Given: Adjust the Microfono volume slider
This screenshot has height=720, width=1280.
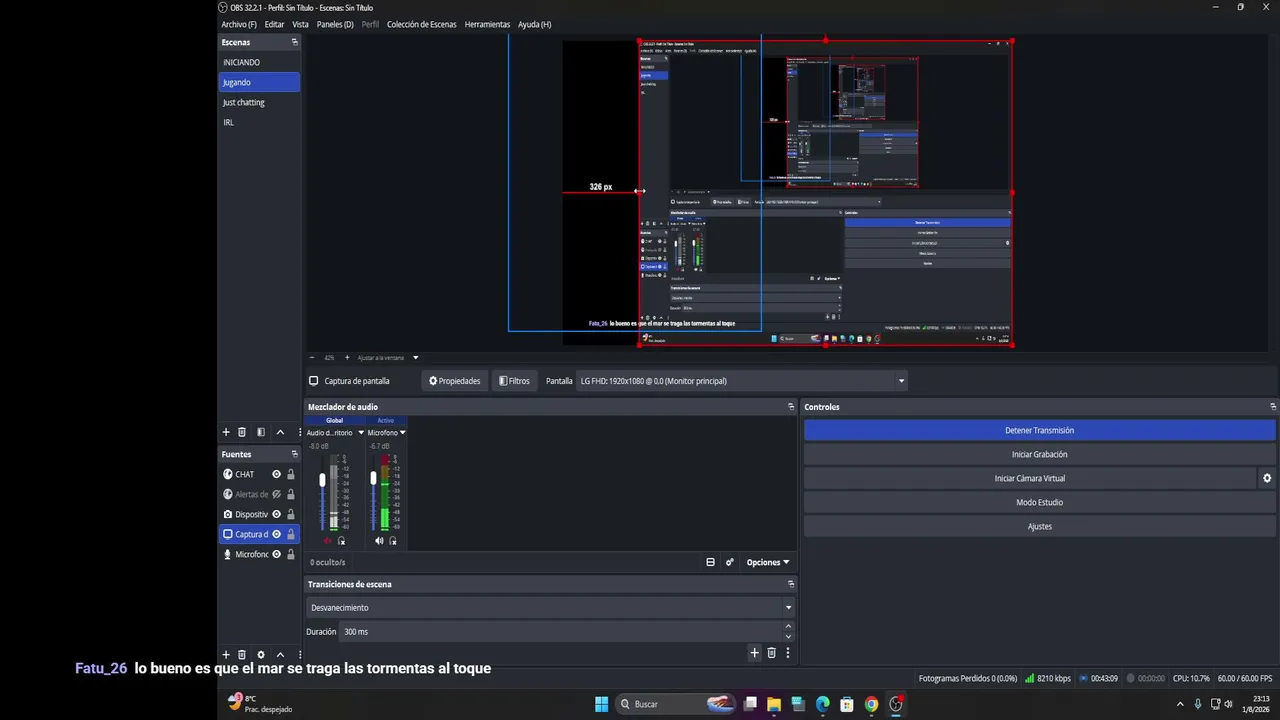Looking at the screenshot, I should [373, 479].
